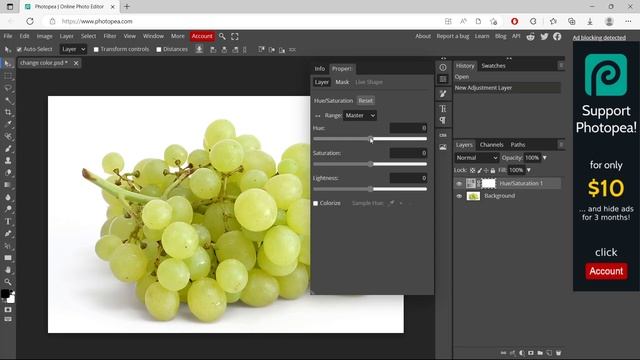Open Photopea Facebook page icon
The height and width of the screenshot is (360, 640).
(x=557, y=36)
